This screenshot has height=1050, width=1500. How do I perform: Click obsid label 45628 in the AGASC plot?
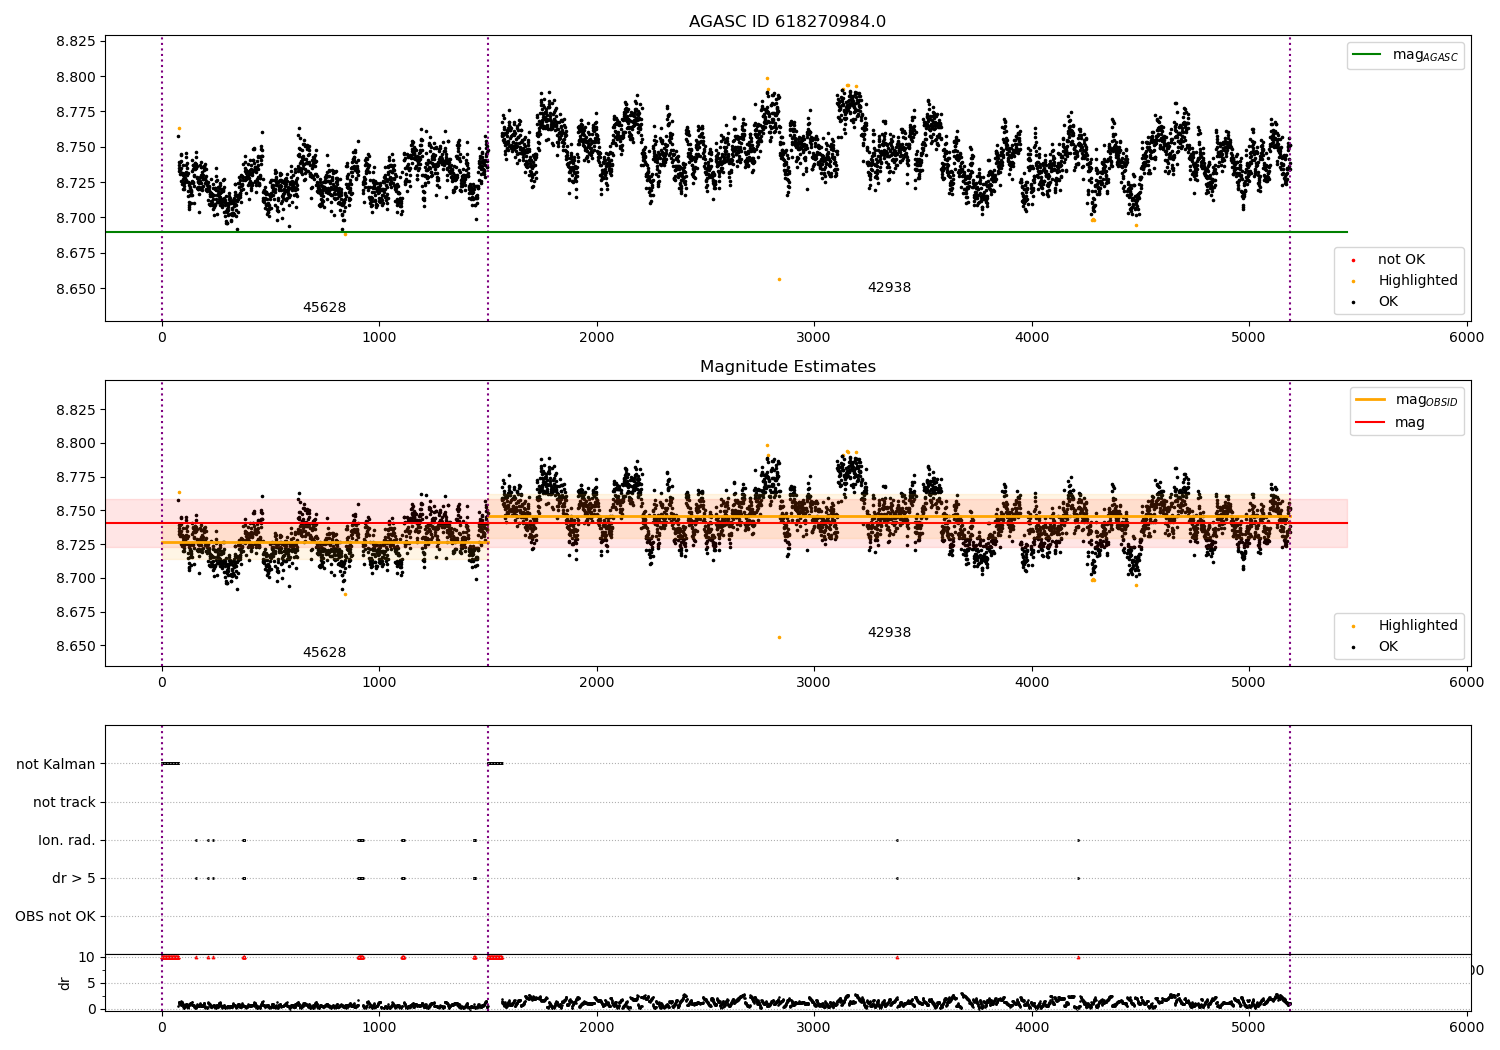(x=324, y=308)
